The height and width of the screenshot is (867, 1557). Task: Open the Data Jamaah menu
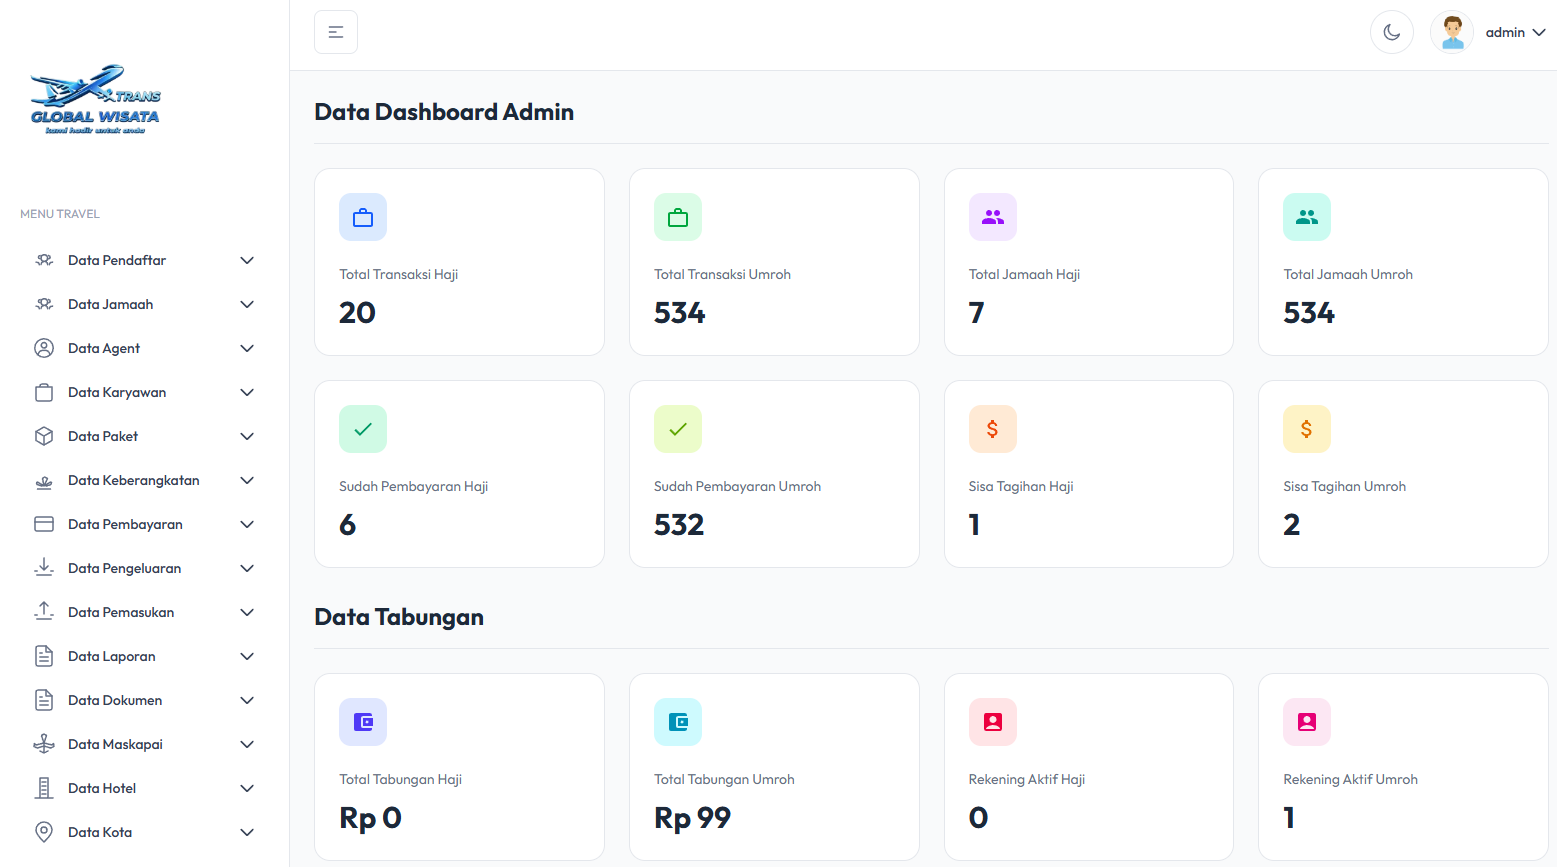[x=111, y=304]
